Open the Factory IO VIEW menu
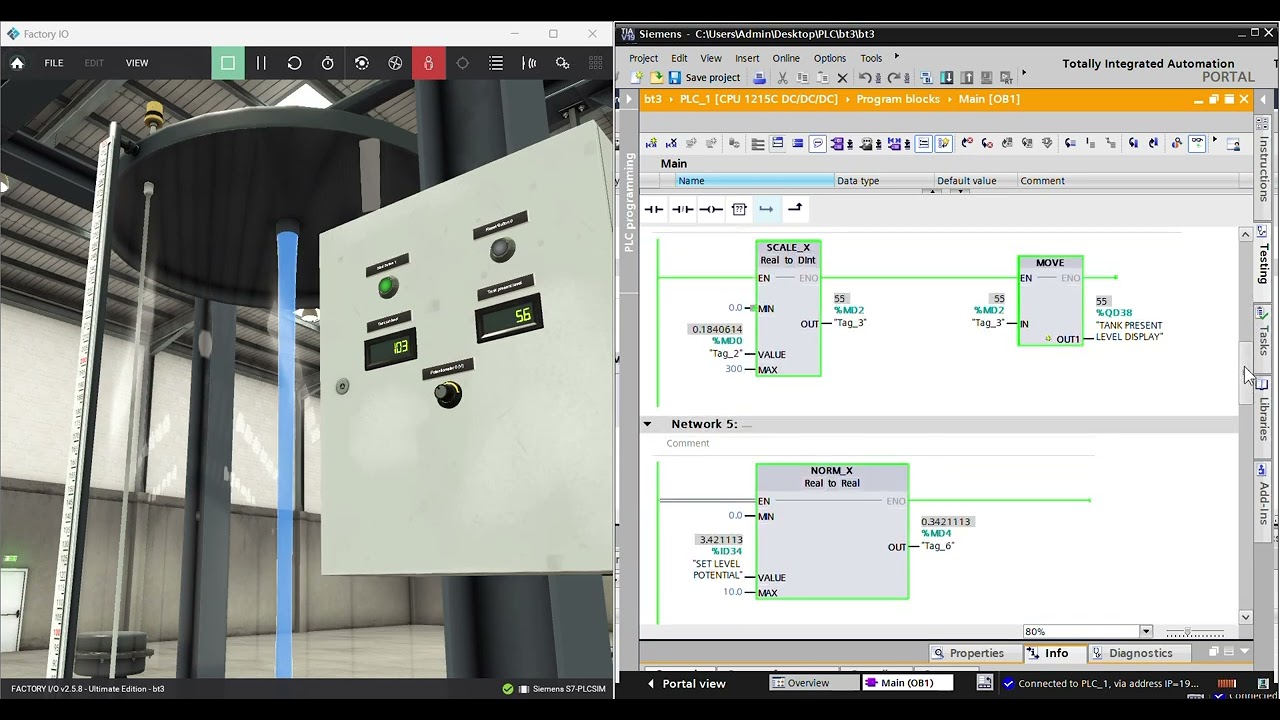The image size is (1280, 720). click(x=137, y=63)
